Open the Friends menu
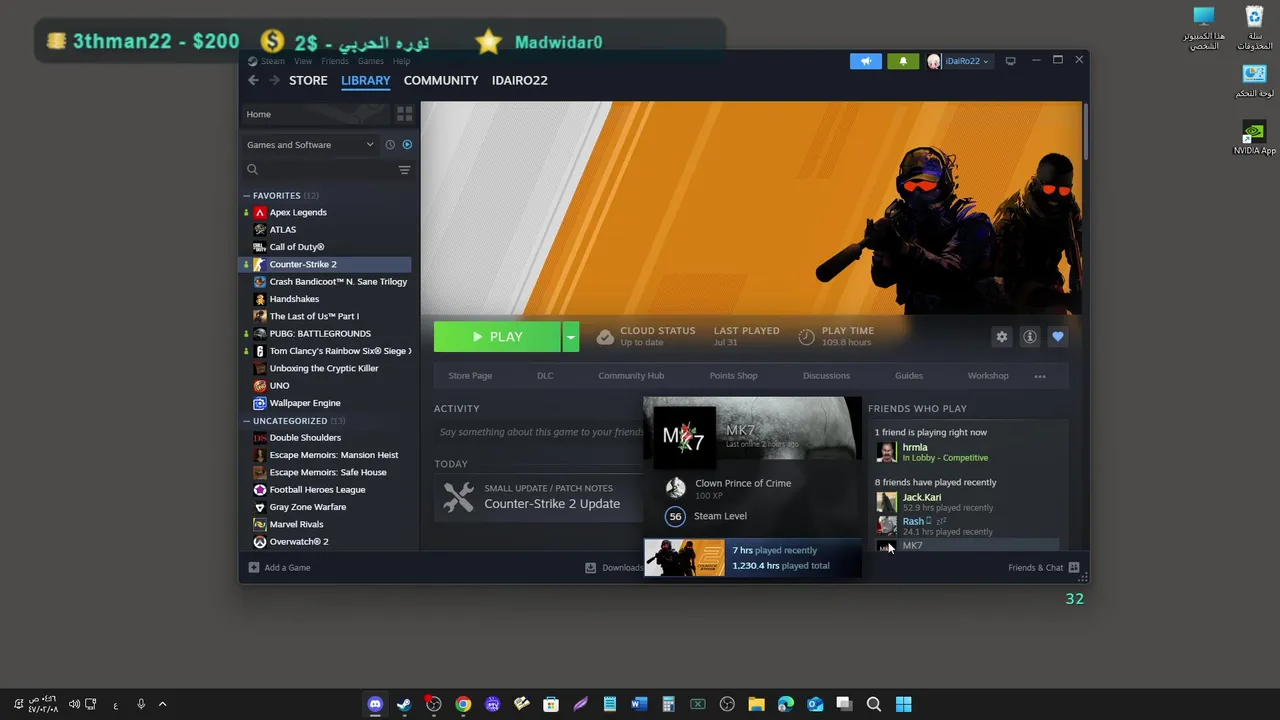 335,61
